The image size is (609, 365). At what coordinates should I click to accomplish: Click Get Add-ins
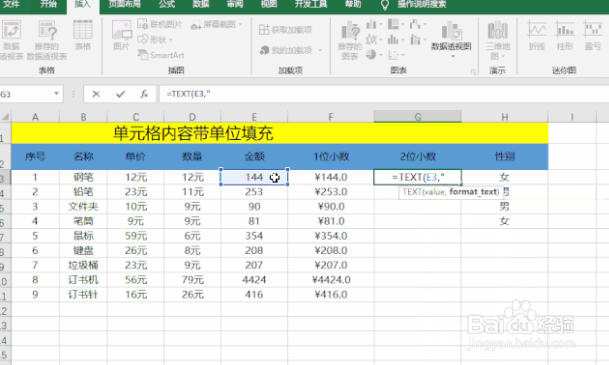(285, 30)
